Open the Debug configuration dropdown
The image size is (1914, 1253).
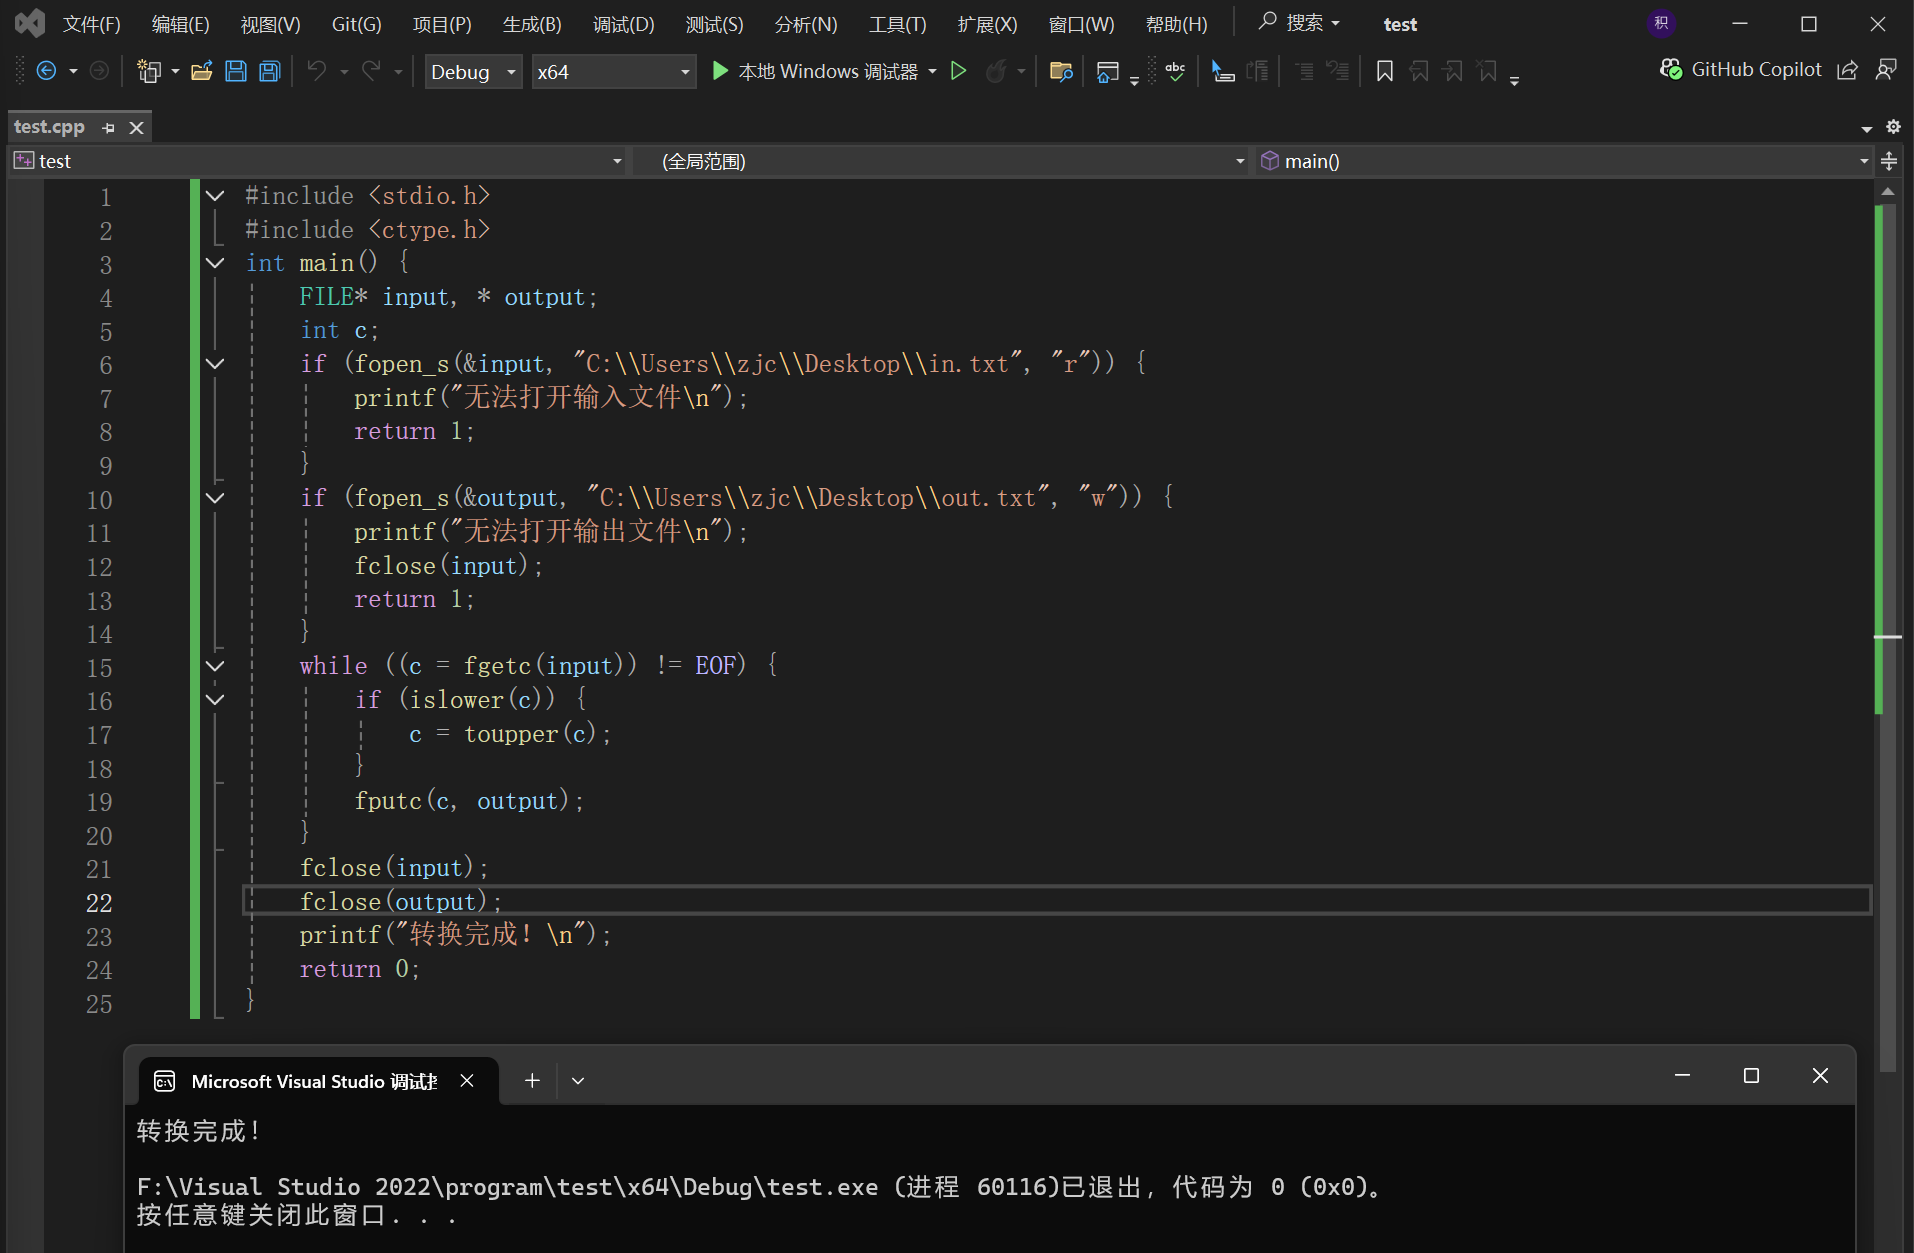473,72
